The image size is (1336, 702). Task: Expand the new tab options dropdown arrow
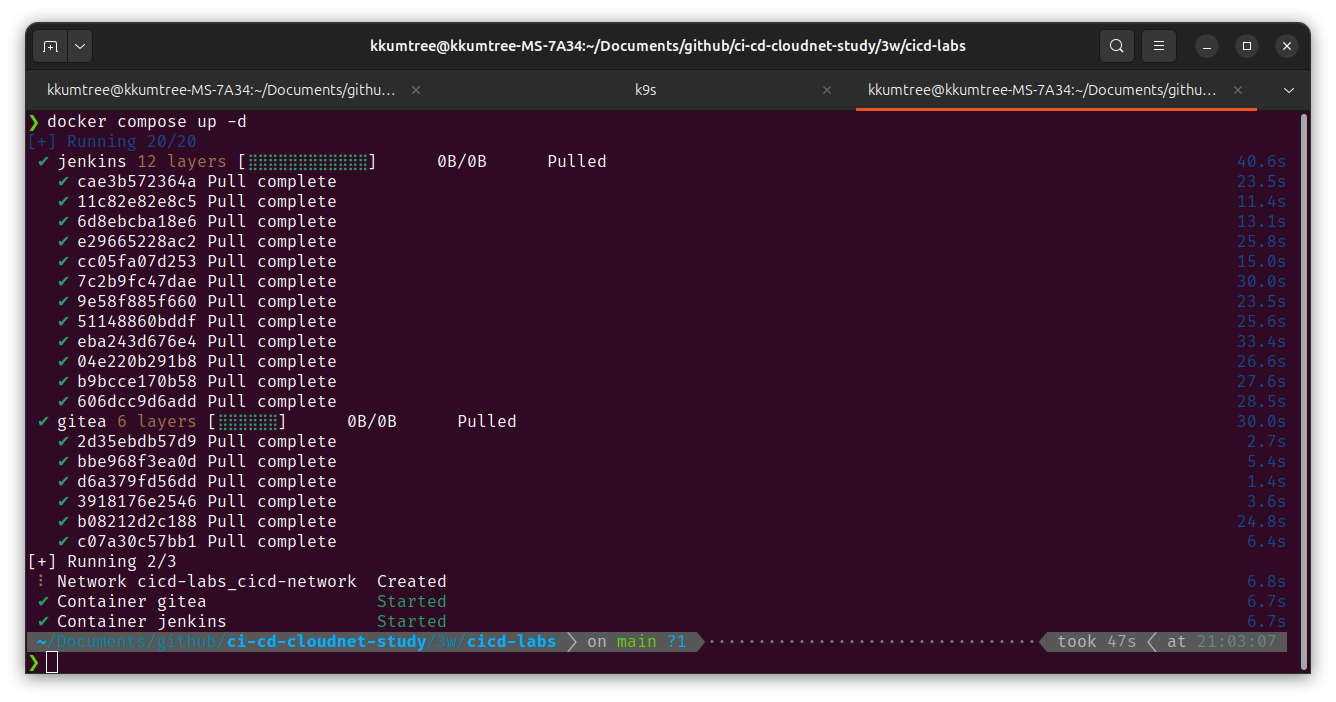coord(80,46)
